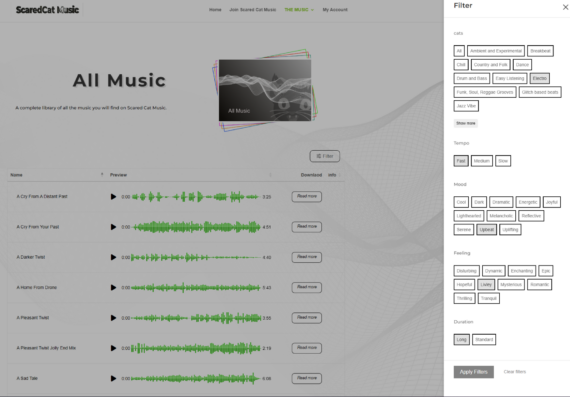Select the Chill category filter

461,65
